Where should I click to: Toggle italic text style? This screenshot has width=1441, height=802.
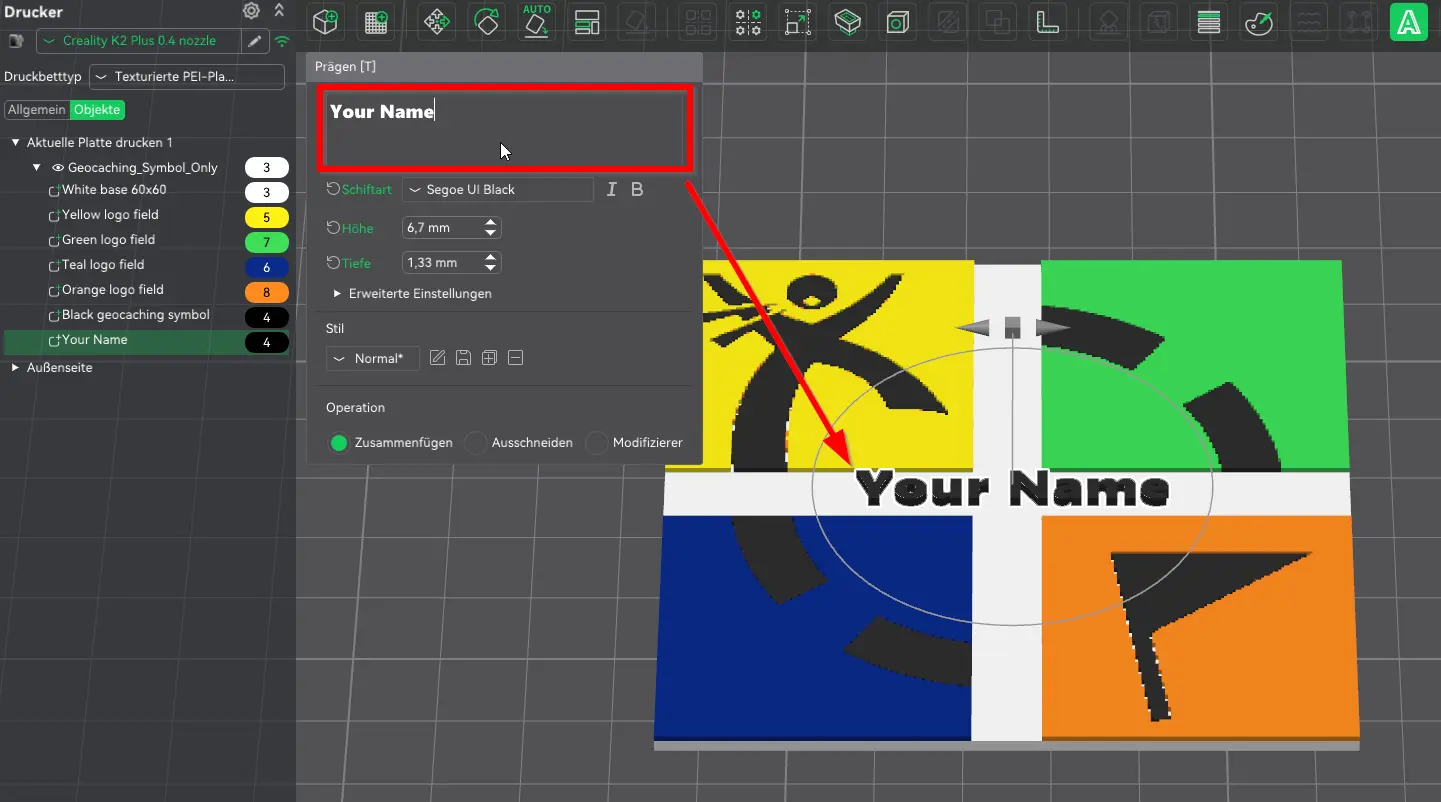[x=612, y=189]
